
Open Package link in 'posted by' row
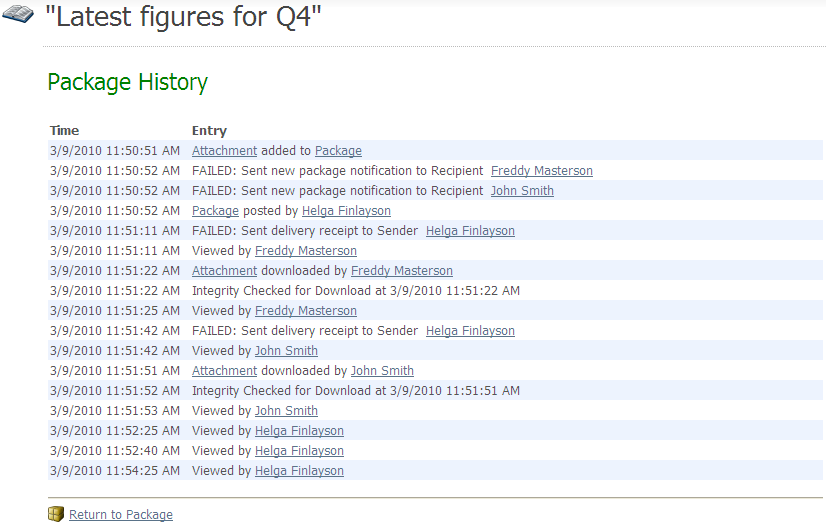[215, 211]
